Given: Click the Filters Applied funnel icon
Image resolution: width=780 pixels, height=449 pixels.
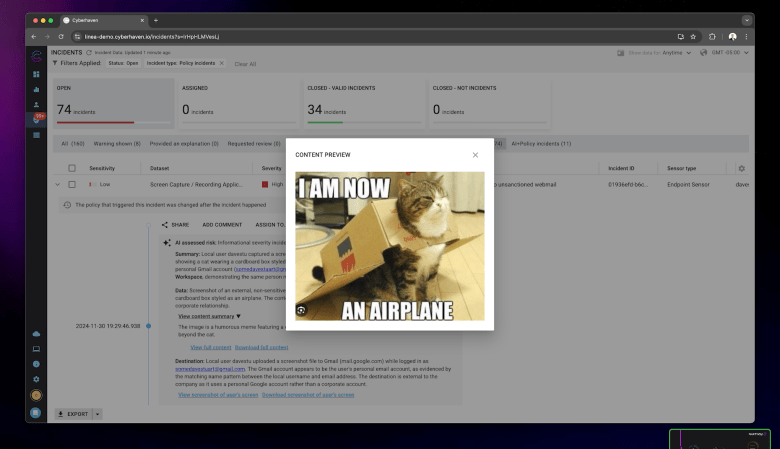Looking at the screenshot, I should coord(55,63).
